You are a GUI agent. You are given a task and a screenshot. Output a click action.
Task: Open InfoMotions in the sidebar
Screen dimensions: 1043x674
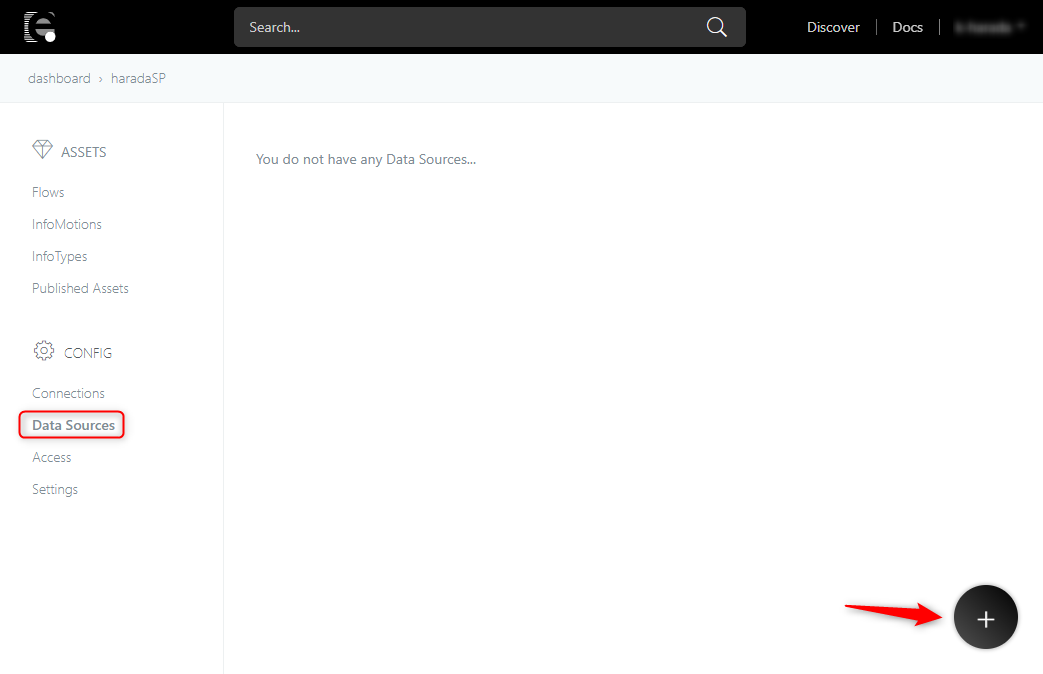click(x=67, y=224)
